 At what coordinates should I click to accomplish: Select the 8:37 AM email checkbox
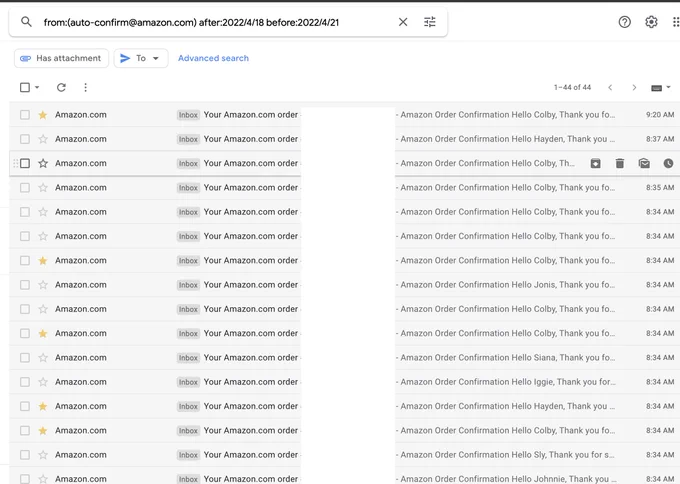pos(25,139)
